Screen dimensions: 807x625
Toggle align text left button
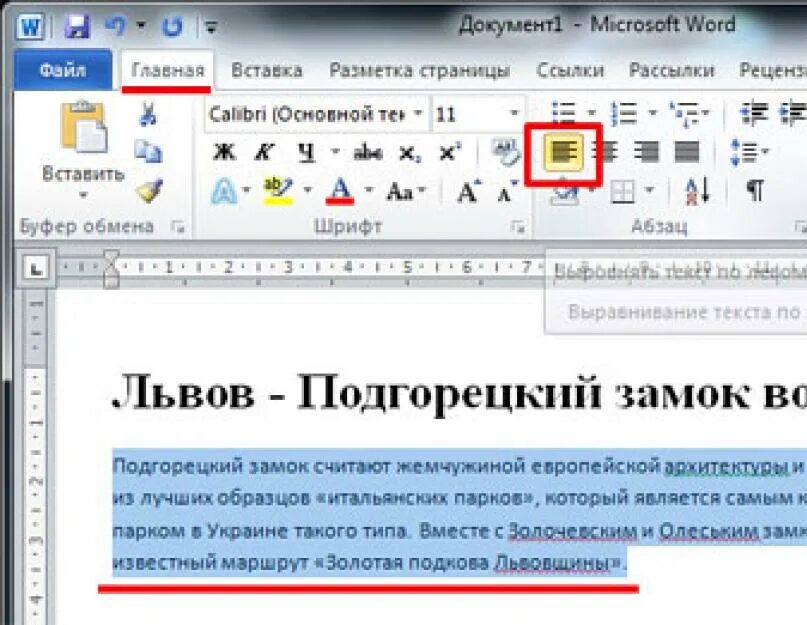[x=564, y=152]
